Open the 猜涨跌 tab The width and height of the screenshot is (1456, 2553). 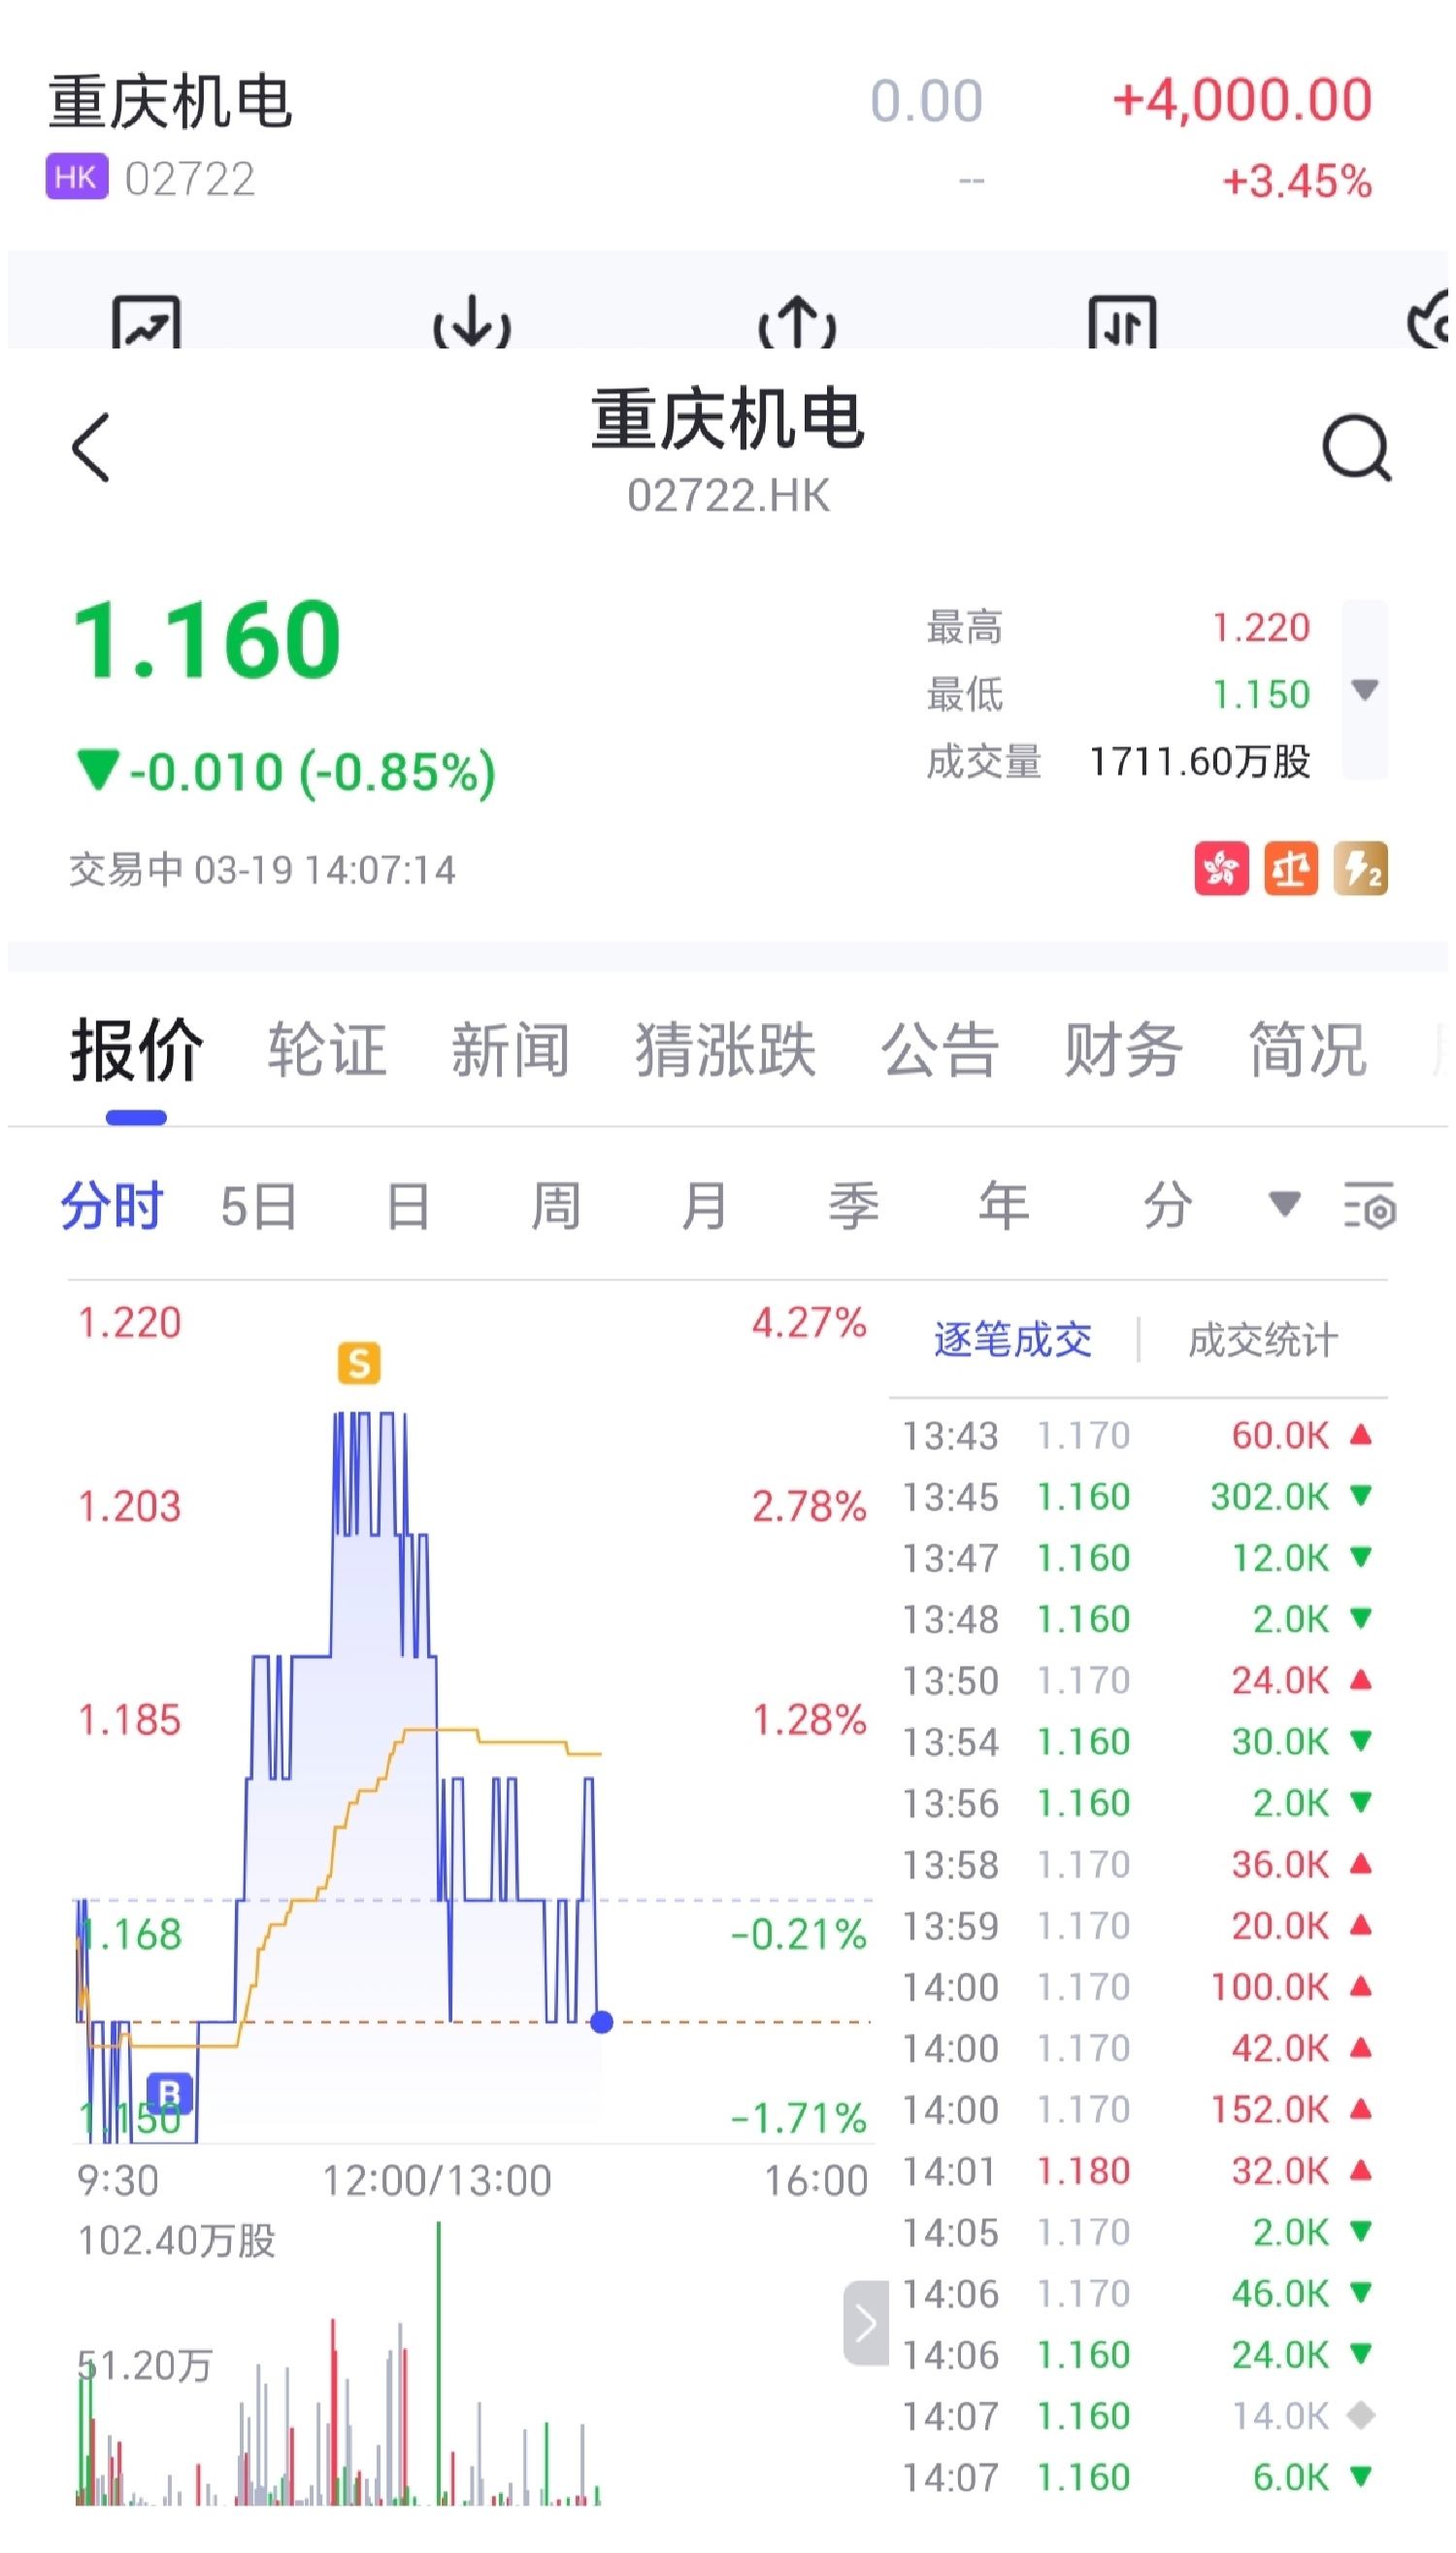725,1050
